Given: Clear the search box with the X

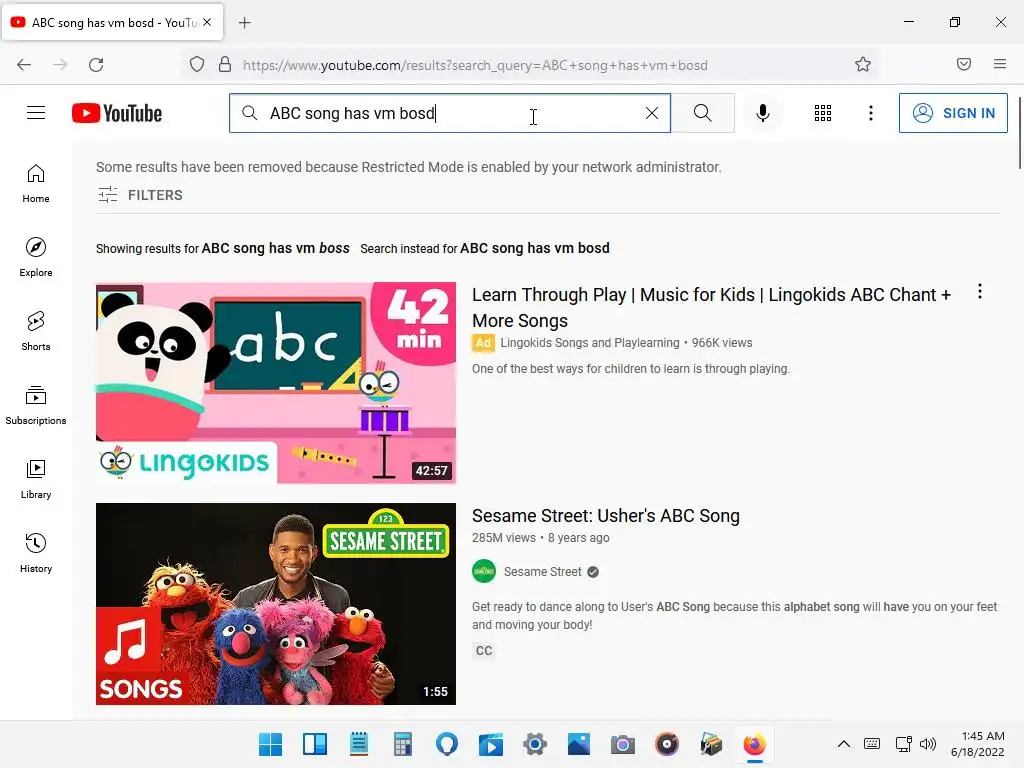Looking at the screenshot, I should [x=651, y=113].
